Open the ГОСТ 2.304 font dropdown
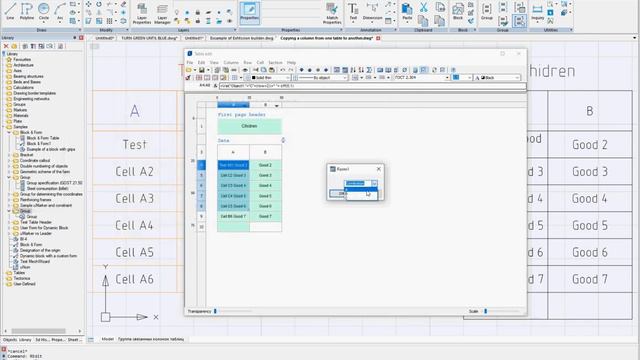640x360 pixels. (x=447, y=78)
